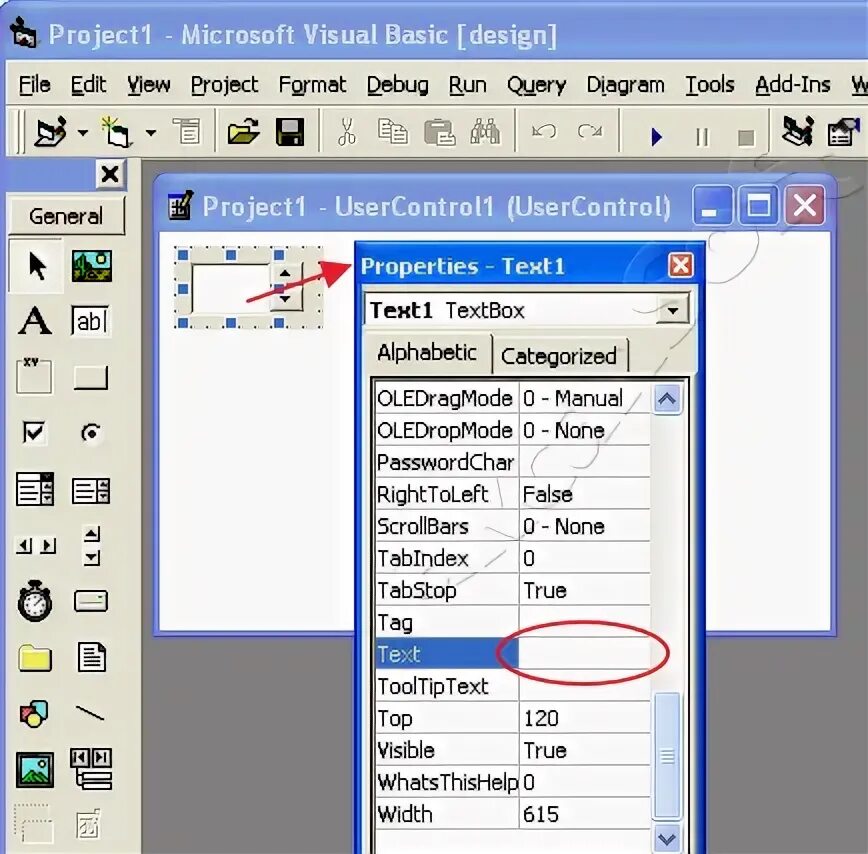The width and height of the screenshot is (868, 854).
Task: Open the Add Form dropdown arrow
Action: 151,133
